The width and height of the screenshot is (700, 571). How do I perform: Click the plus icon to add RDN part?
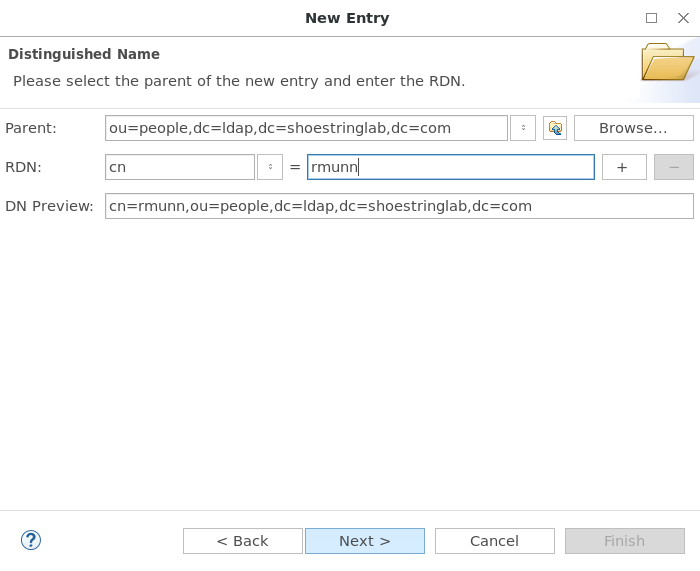tap(624, 167)
